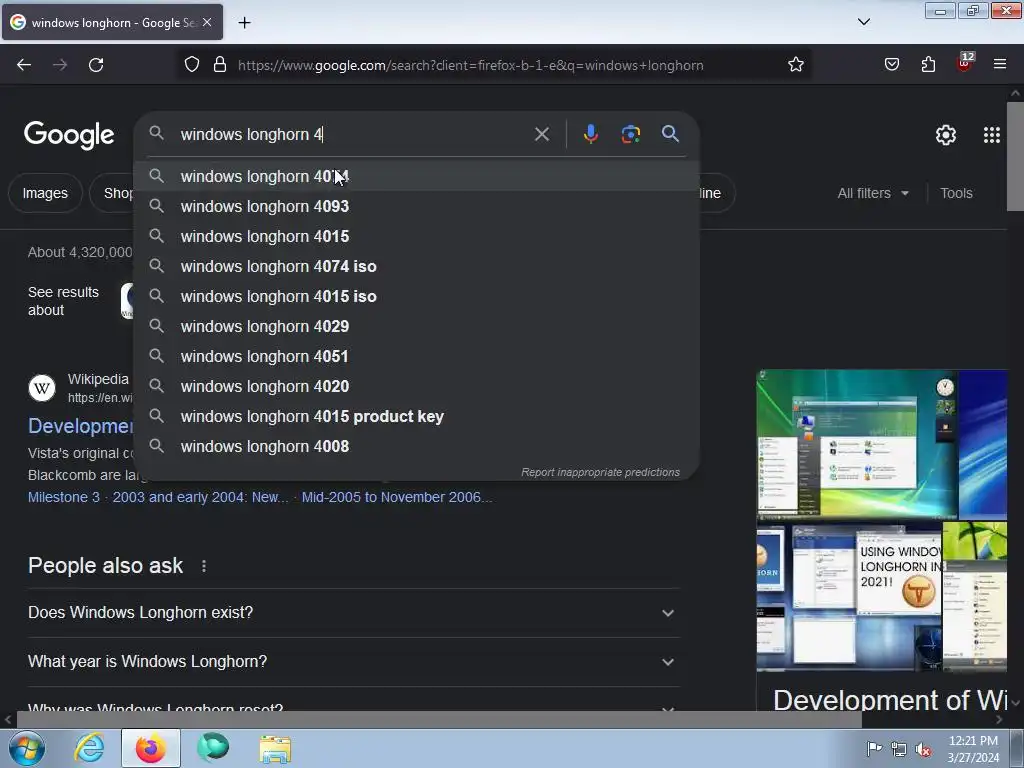Viewport: 1024px width, 768px height.
Task: Open the Mid-2005 to November 2006 sublink
Action: click(397, 498)
